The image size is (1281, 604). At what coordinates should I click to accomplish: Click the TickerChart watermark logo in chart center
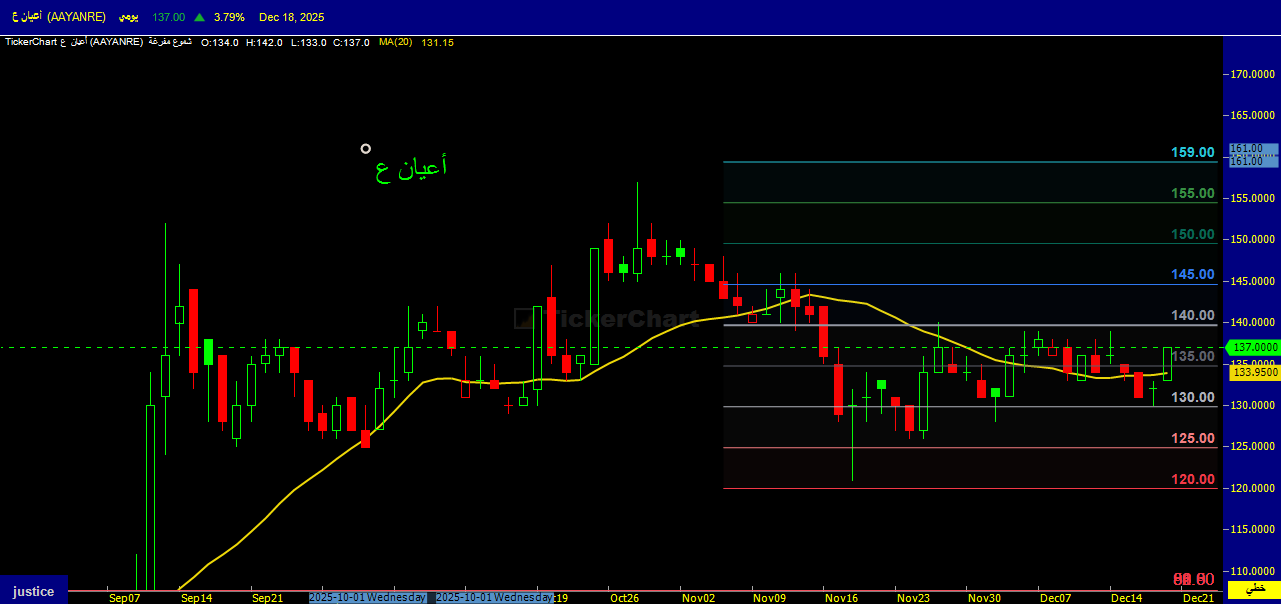(x=607, y=319)
